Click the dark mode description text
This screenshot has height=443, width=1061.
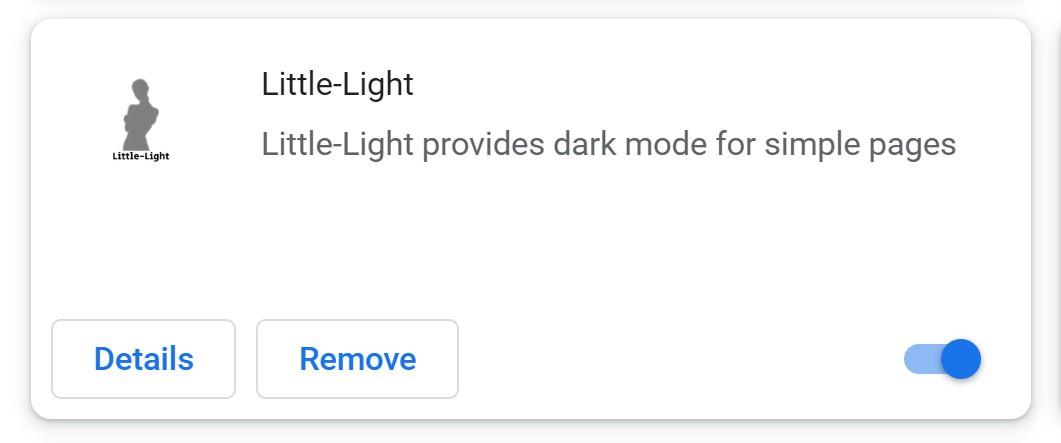click(608, 144)
